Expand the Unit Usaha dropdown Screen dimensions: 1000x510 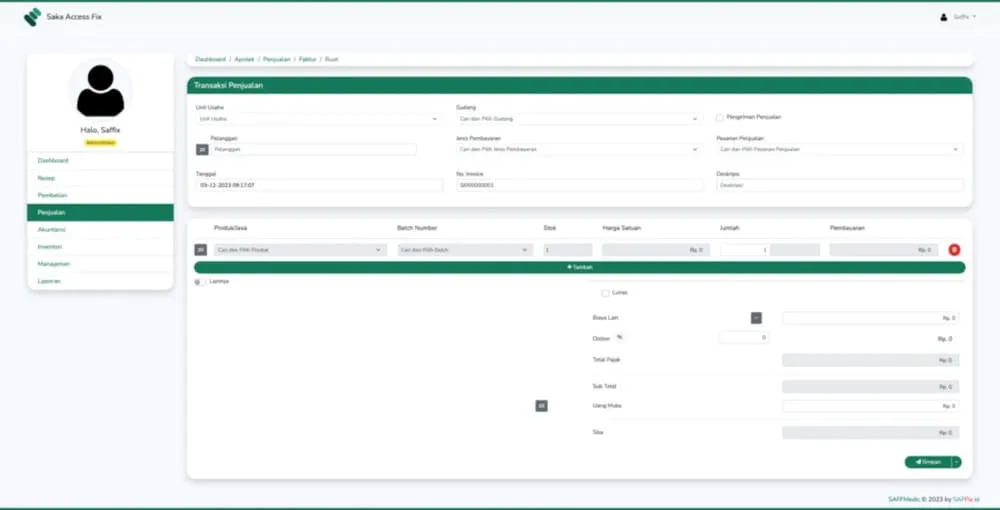(x=318, y=118)
